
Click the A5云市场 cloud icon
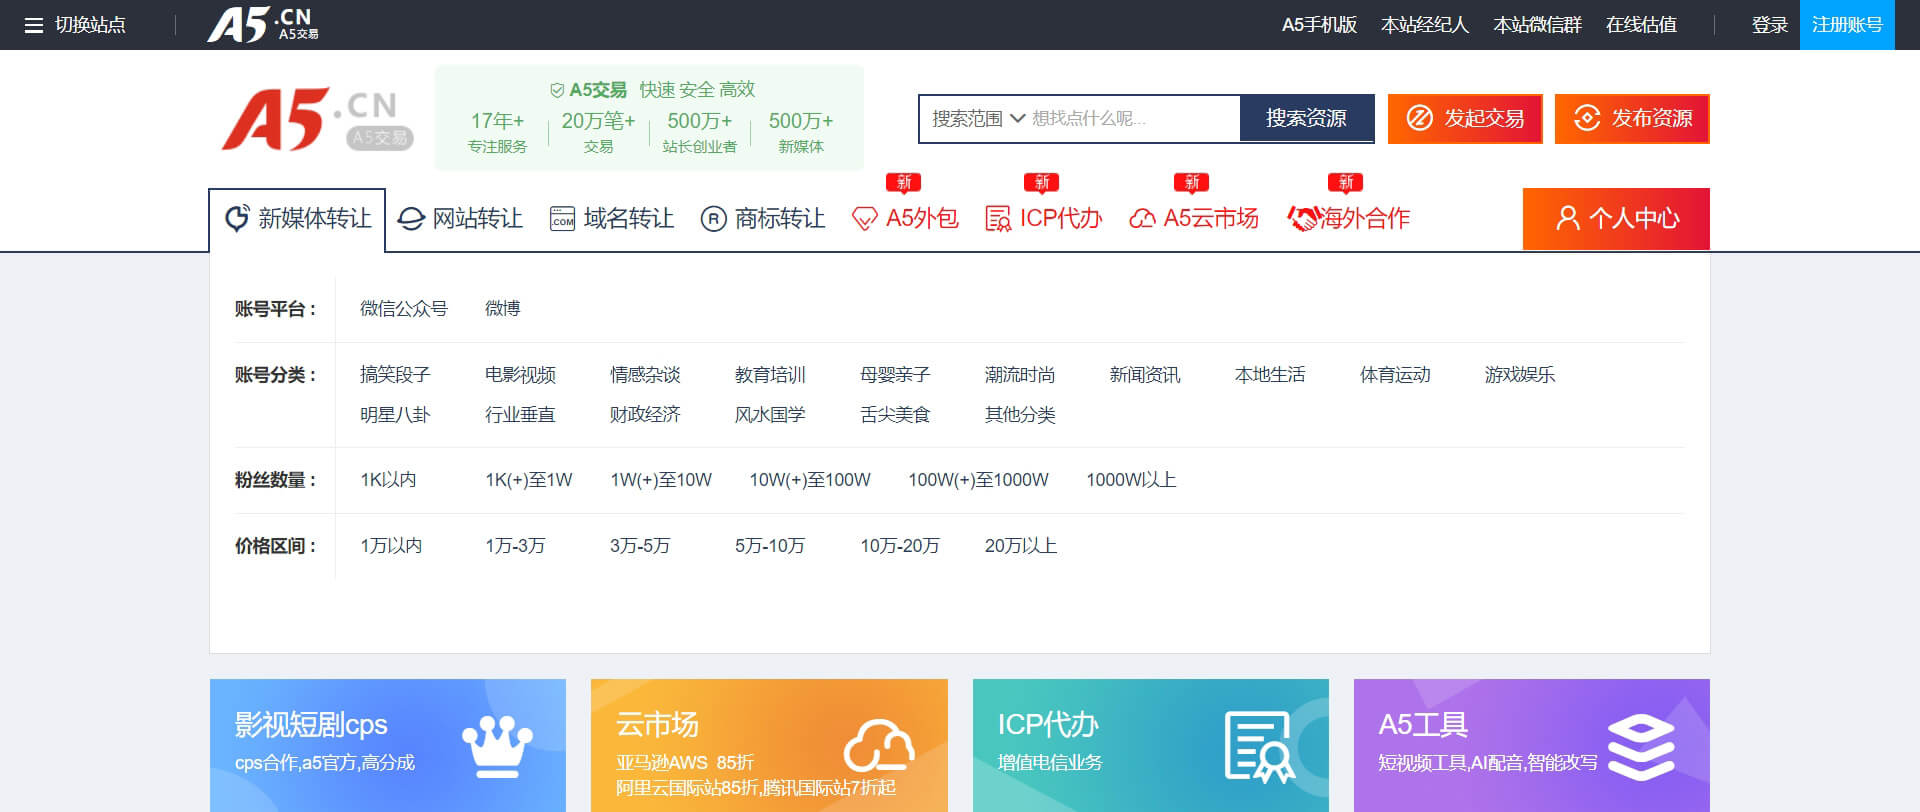pos(1142,219)
